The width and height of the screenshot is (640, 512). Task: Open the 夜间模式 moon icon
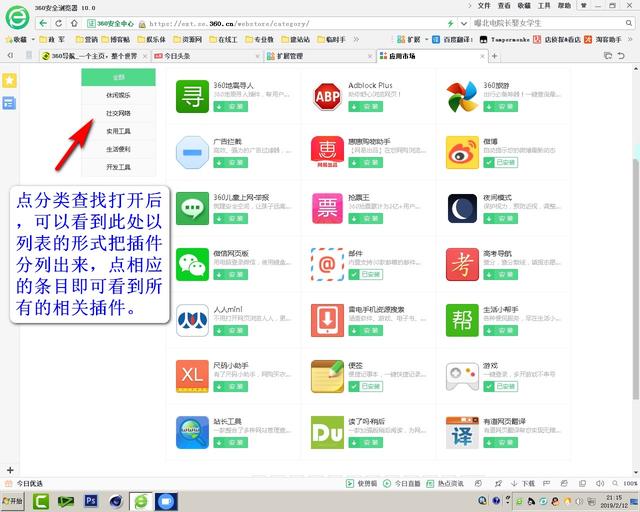(x=462, y=208)
